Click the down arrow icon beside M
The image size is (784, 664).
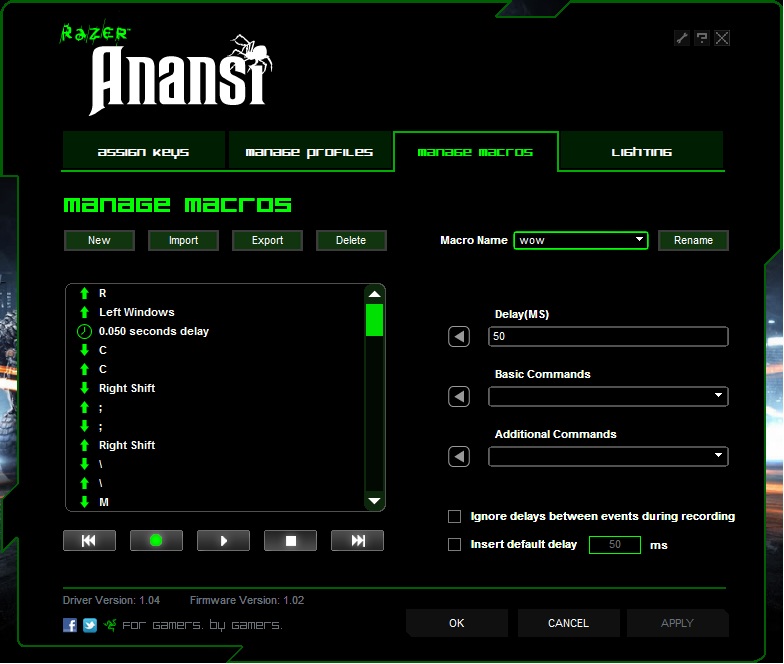point(84,502)
